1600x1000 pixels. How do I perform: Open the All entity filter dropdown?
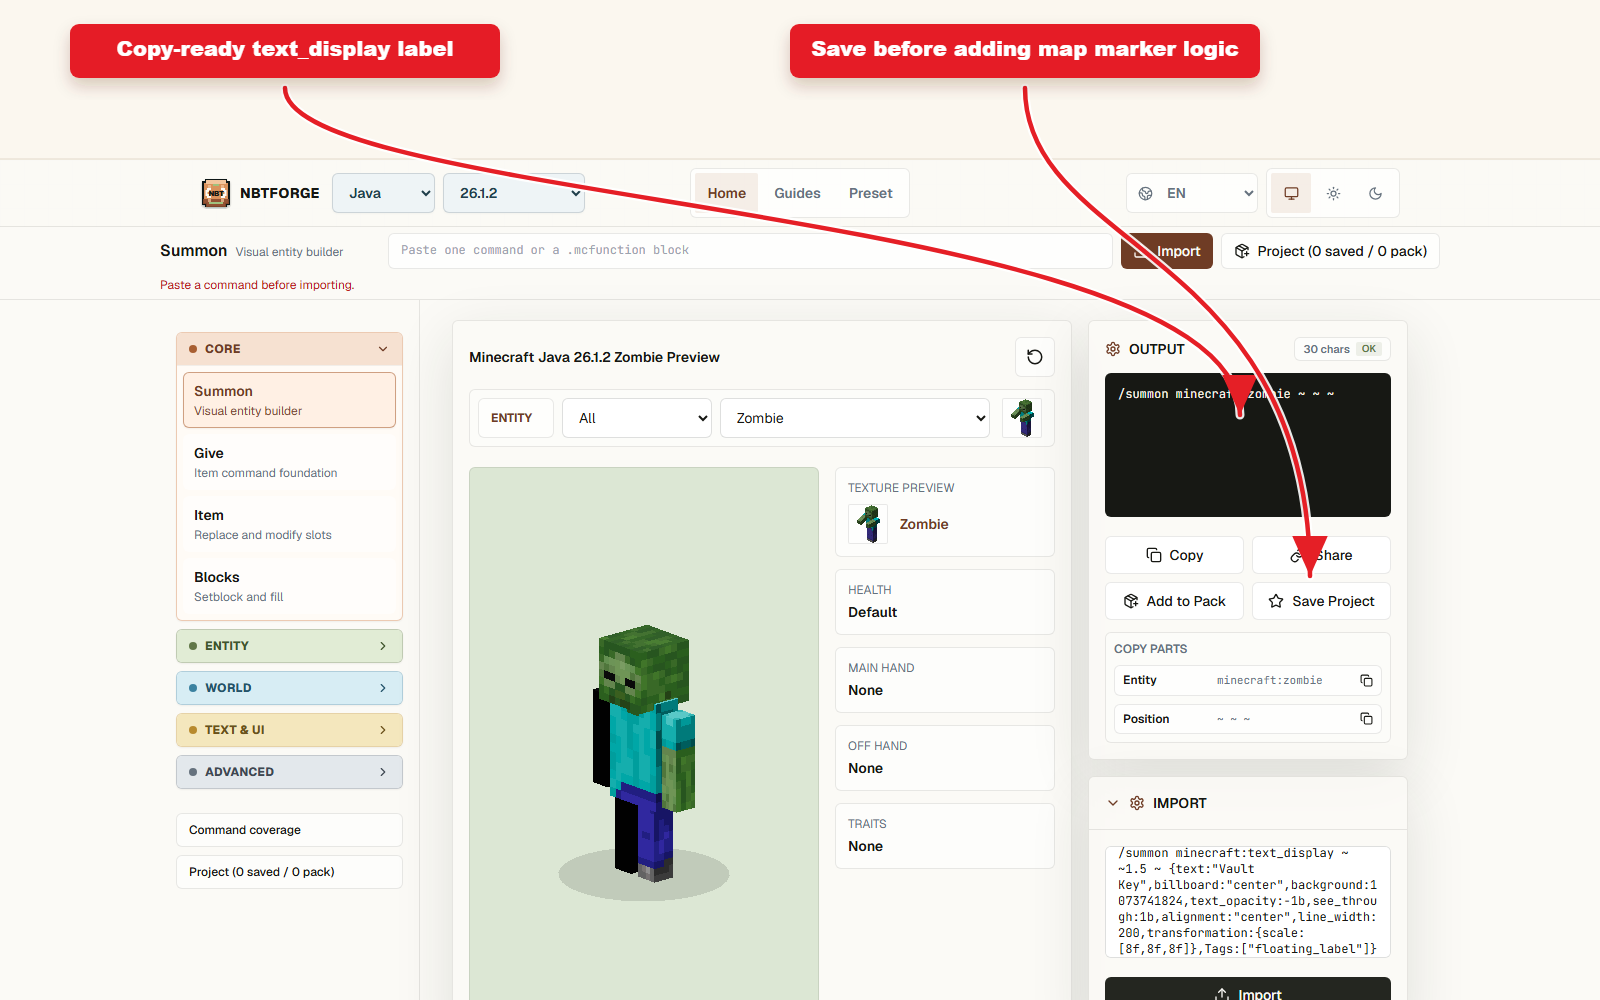tap(637, 418)
